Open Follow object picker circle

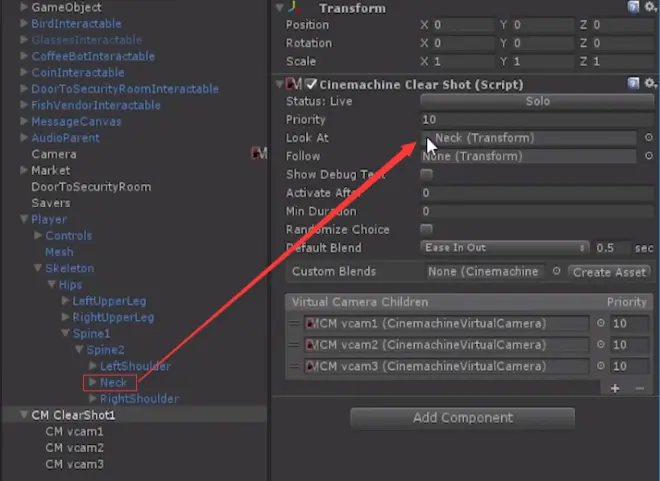[x=649, y=156]
